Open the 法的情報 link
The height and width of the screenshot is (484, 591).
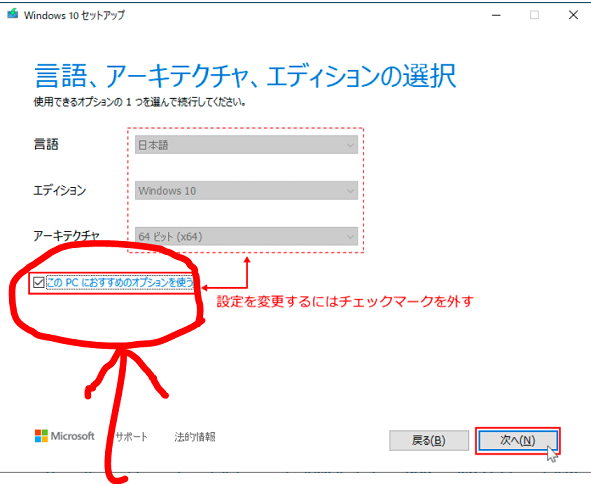pyautogui.click(x=195, y=437)
